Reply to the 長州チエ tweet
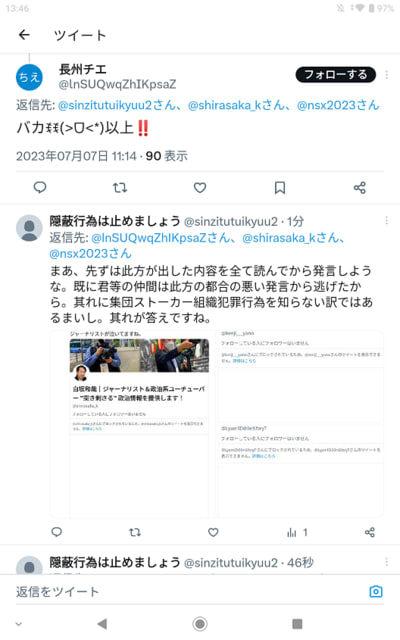400x640 pixels. tap(40, 187)
